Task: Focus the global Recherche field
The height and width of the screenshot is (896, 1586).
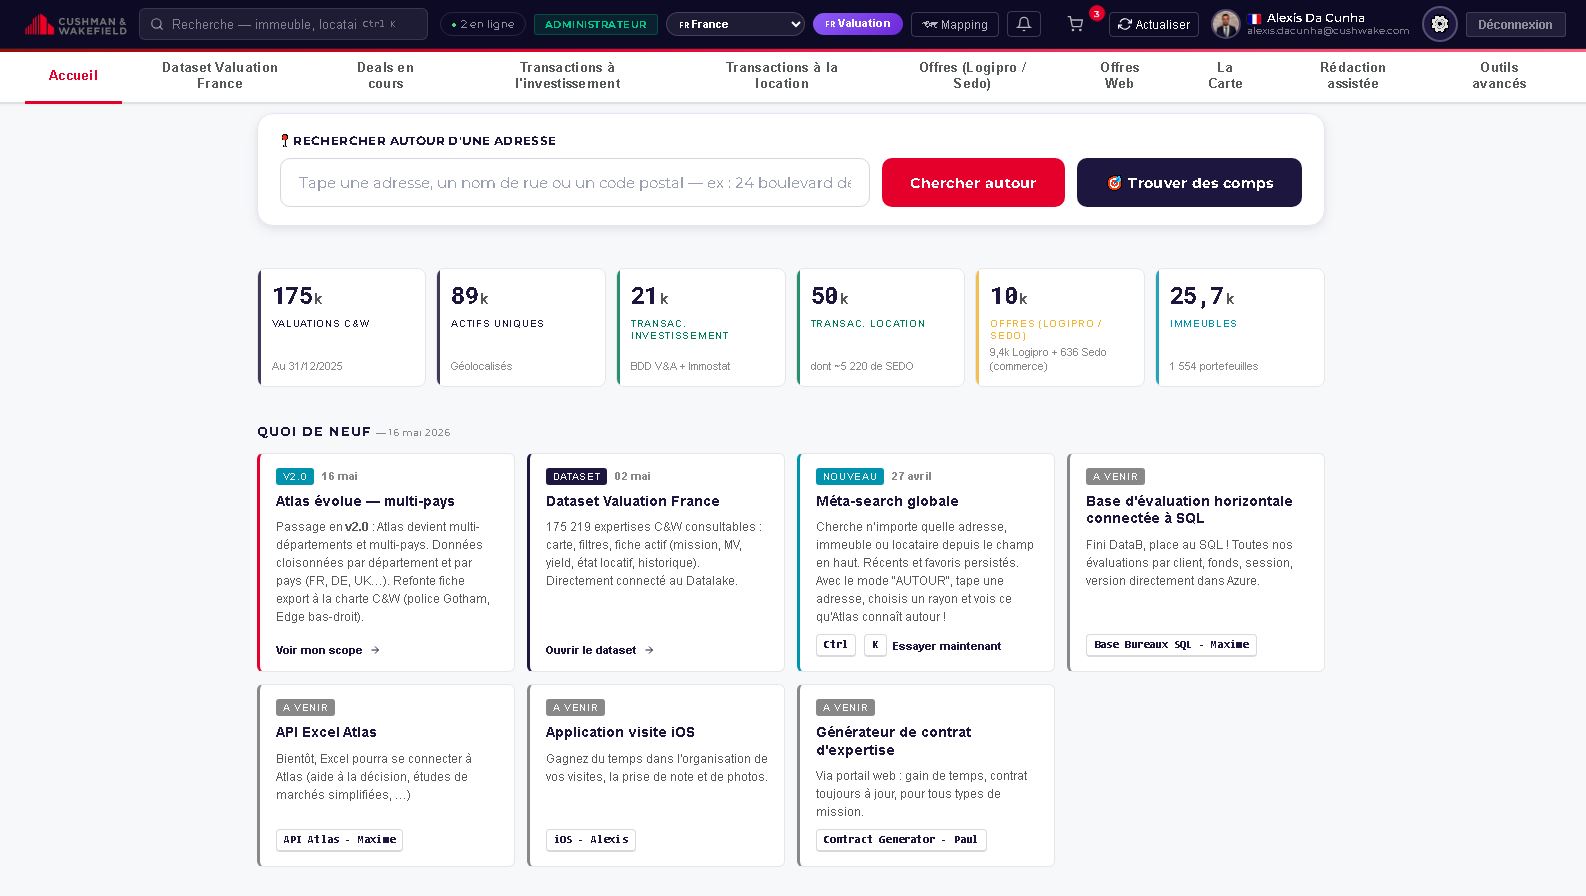Action: (x=283, y=24)
